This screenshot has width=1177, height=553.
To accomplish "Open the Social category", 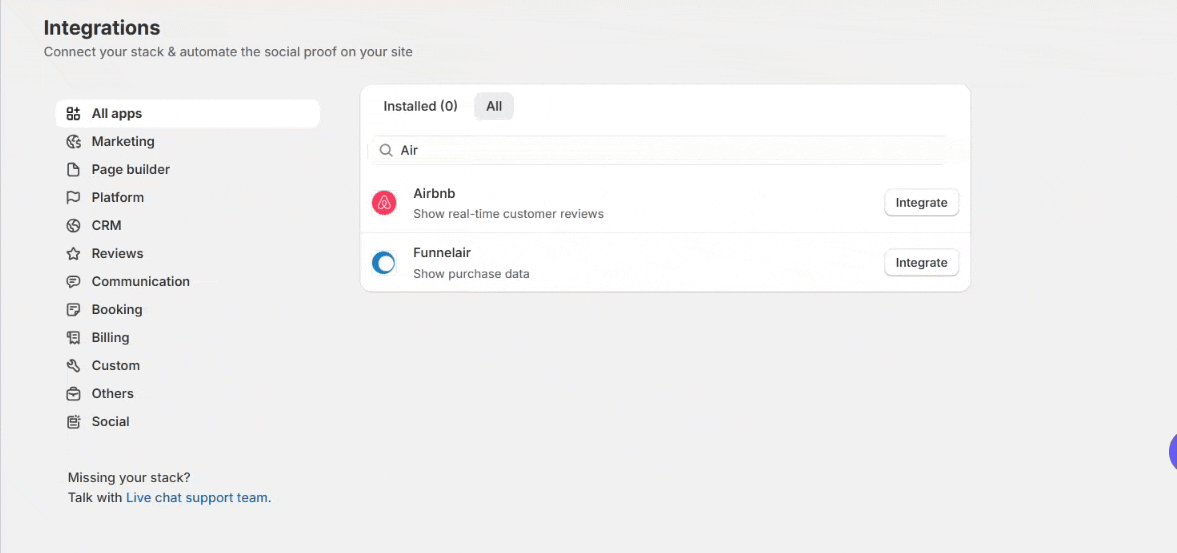I will (110, 422).
